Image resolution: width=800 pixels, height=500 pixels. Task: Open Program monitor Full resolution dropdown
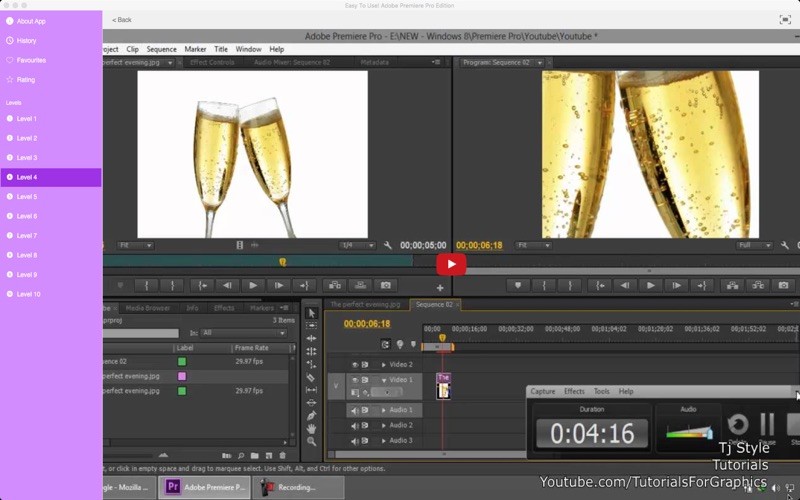click(754, 245)
